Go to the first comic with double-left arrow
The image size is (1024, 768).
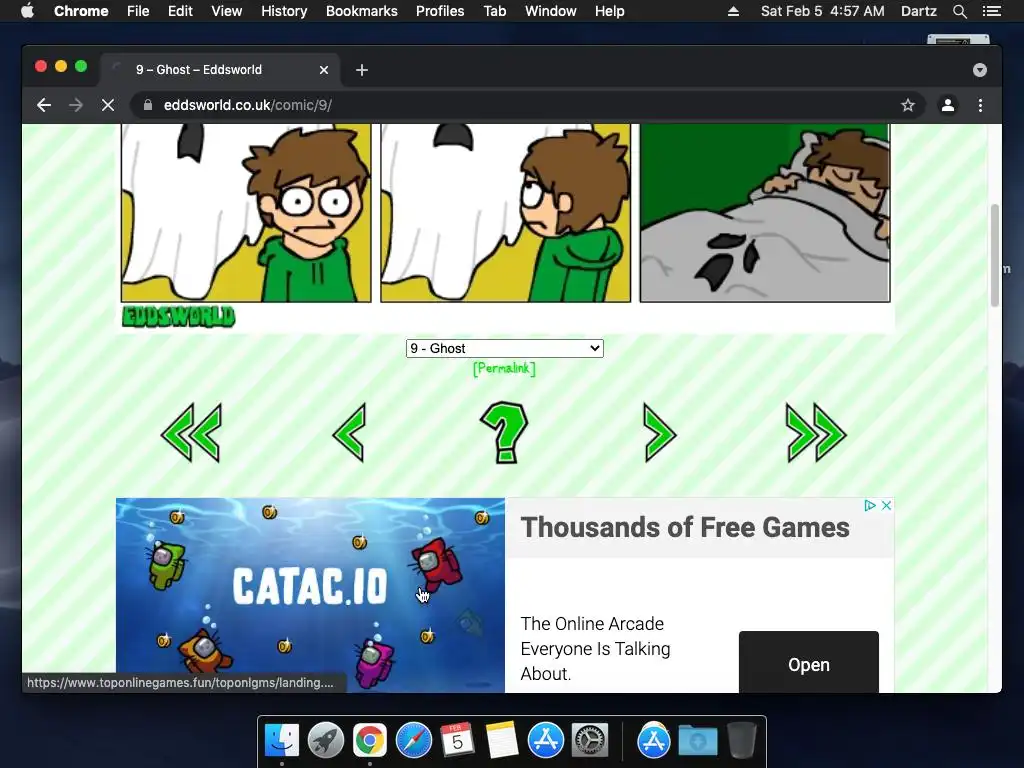coord(191,432)
